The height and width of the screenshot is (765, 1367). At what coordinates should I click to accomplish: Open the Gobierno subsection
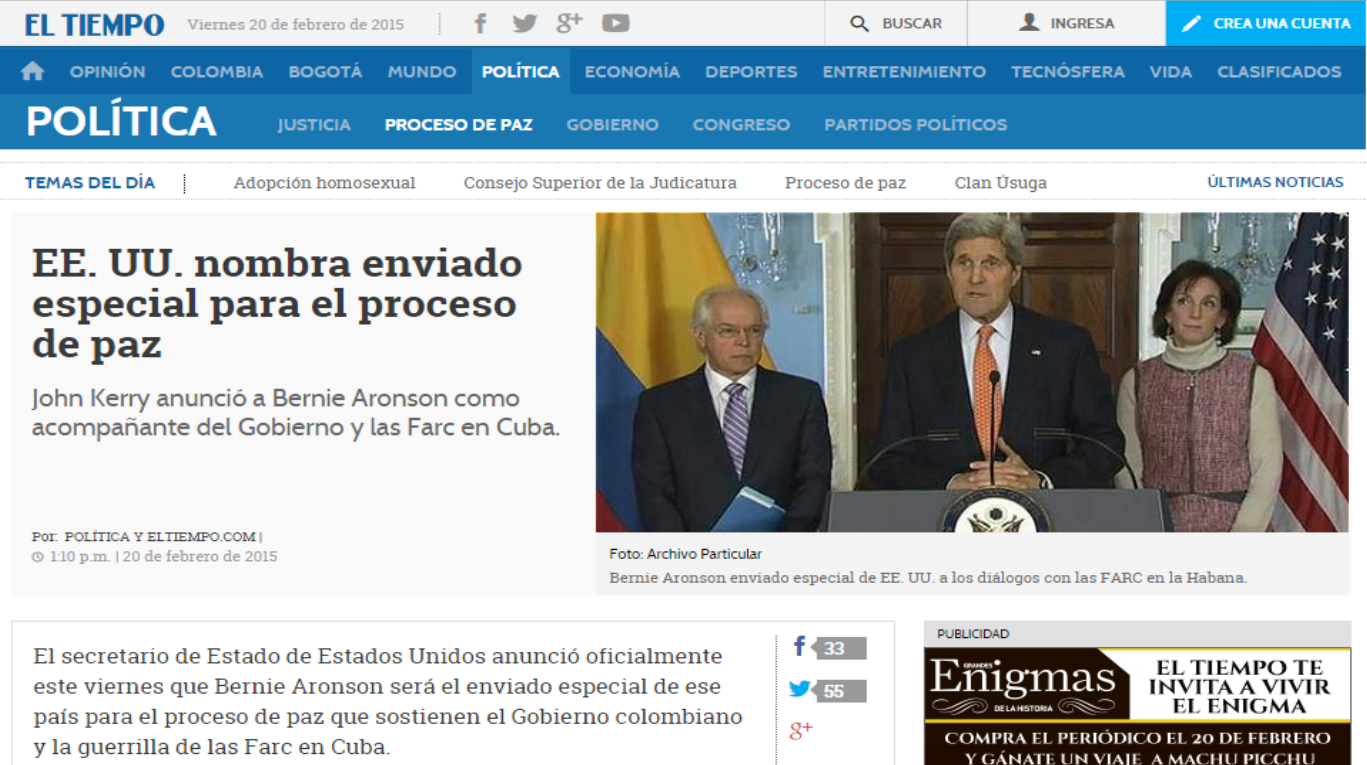pos(613,125)
